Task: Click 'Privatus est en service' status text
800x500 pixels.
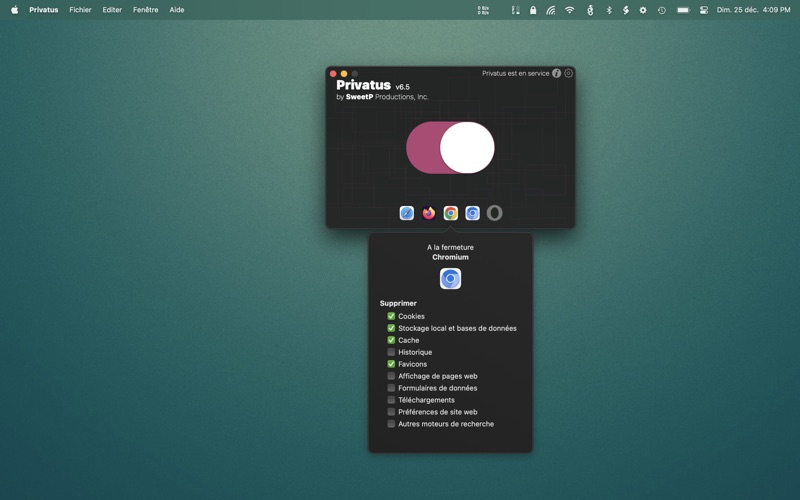Action: [x=515, y=73]
